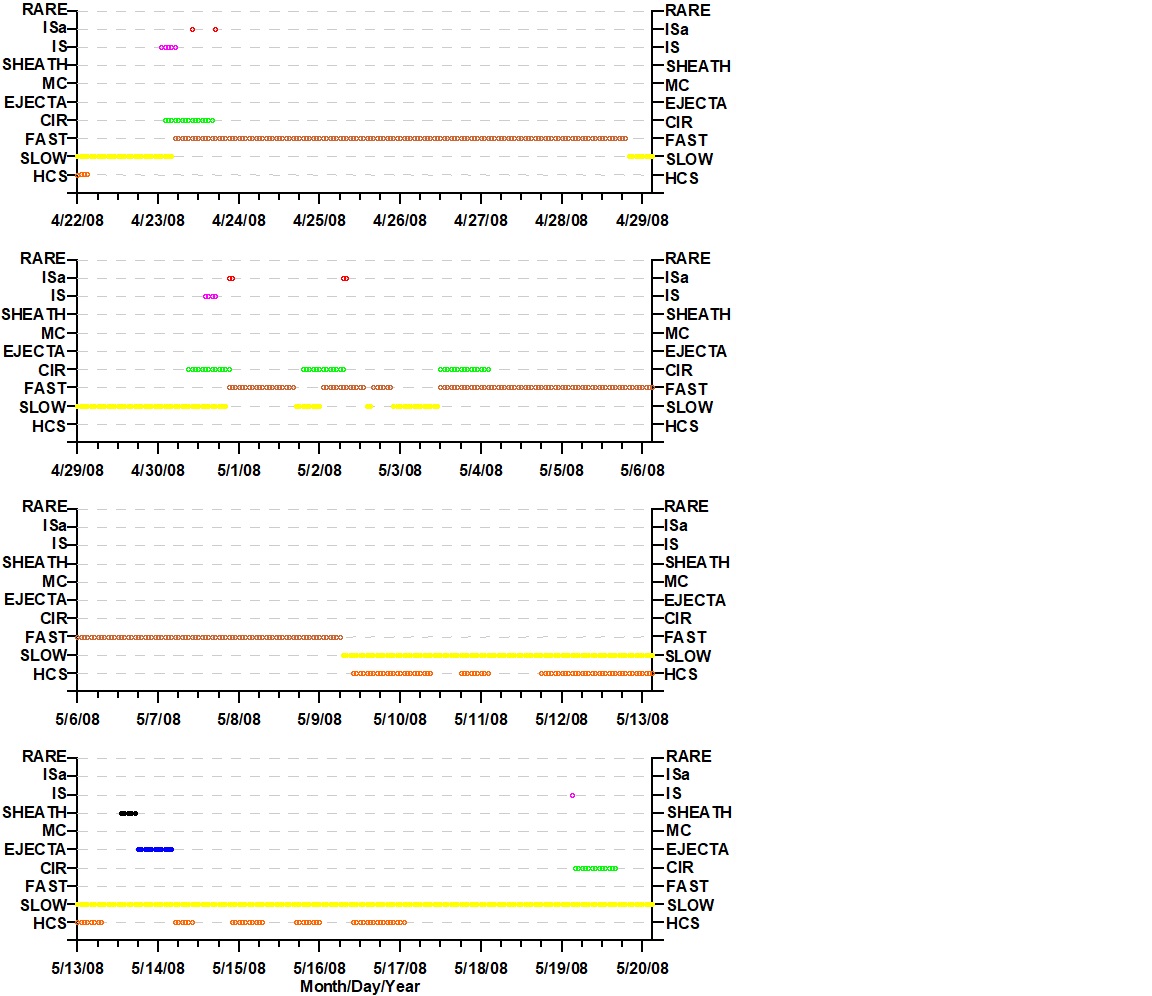Click the 4/22/08 date label

[77, 220]
